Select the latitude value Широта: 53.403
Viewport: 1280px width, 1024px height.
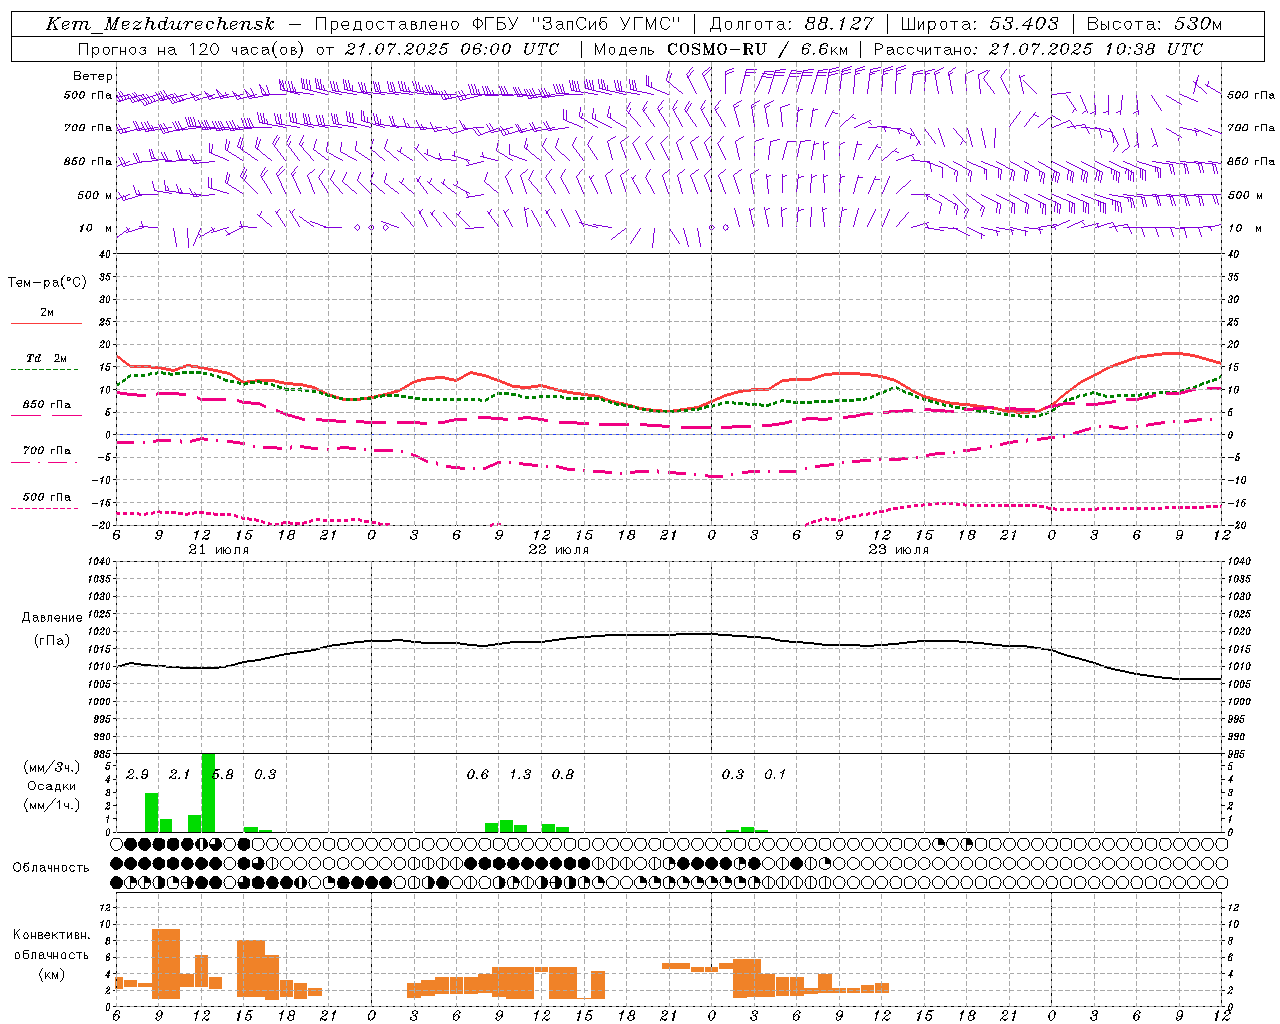tap(979, 24)
